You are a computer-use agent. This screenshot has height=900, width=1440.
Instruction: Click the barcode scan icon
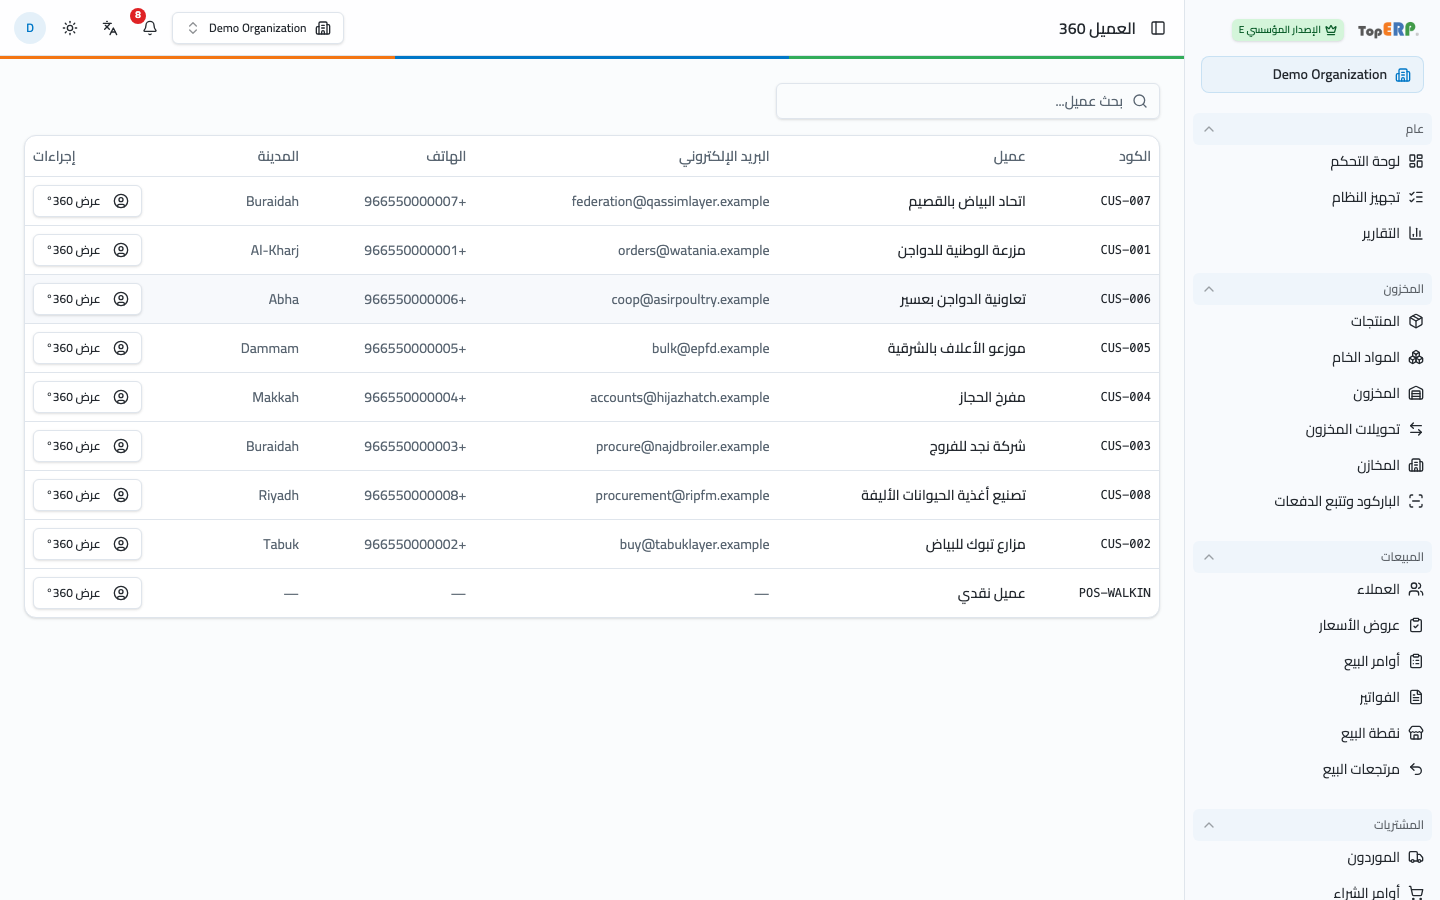coord(1416,501)
